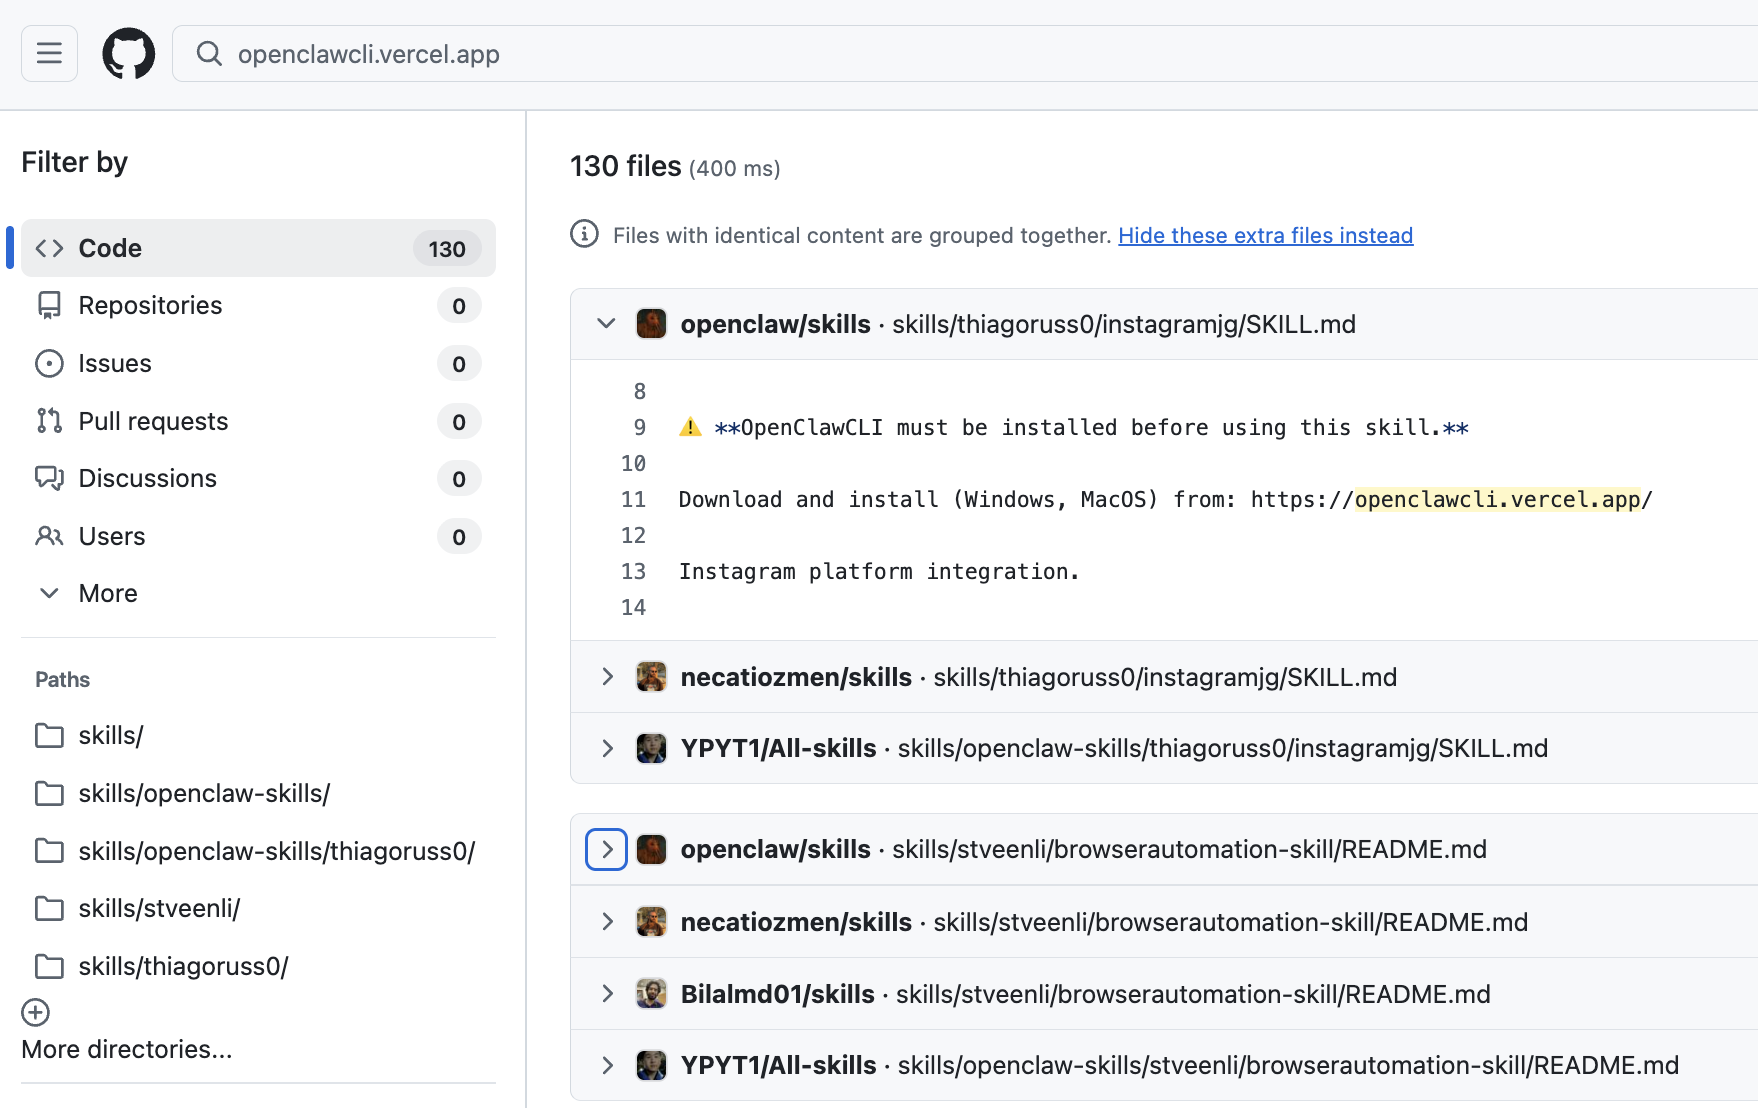The width and height of the screenshot is (1758, 1108).
Task: Focus the search field containing openclawcli.vercel.app
Action: [965, 54]
